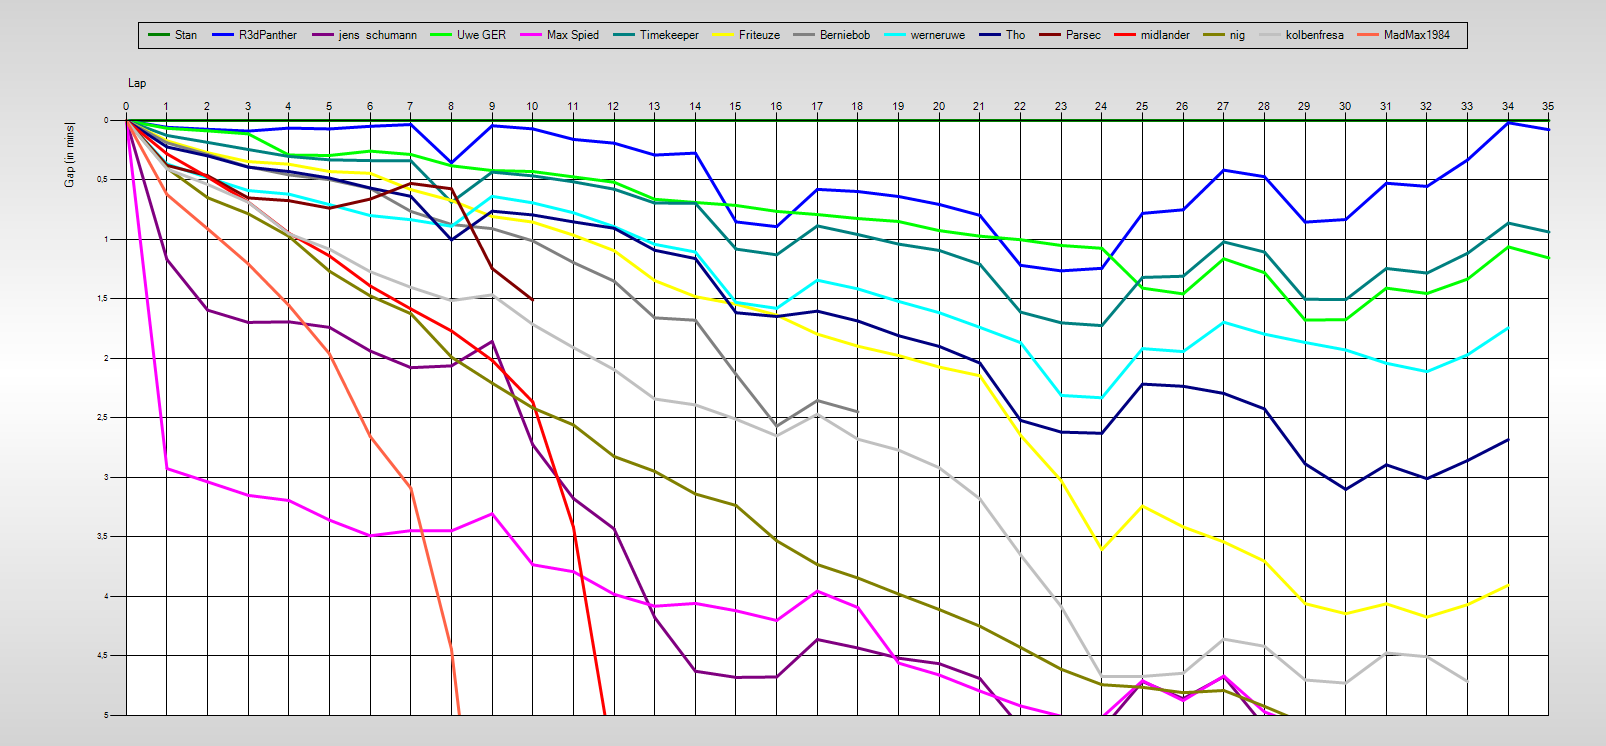Click the Tho legend label

tap(1015, 35)
